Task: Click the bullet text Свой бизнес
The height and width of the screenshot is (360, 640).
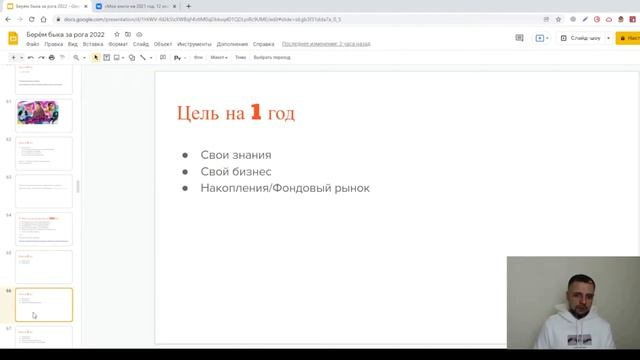Action: pyautogui.click(x=236, y=172)
